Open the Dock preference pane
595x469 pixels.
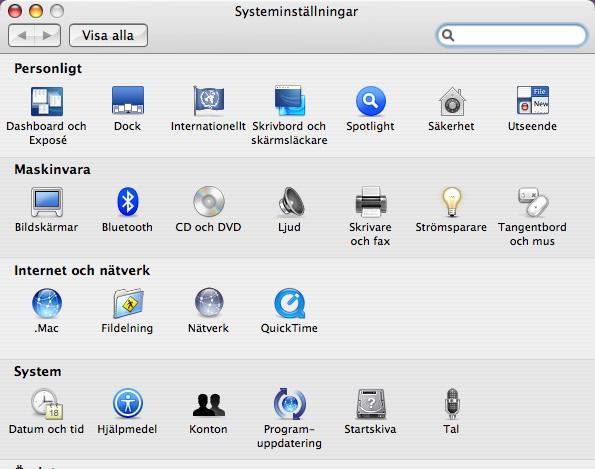(x=128, y=101)
